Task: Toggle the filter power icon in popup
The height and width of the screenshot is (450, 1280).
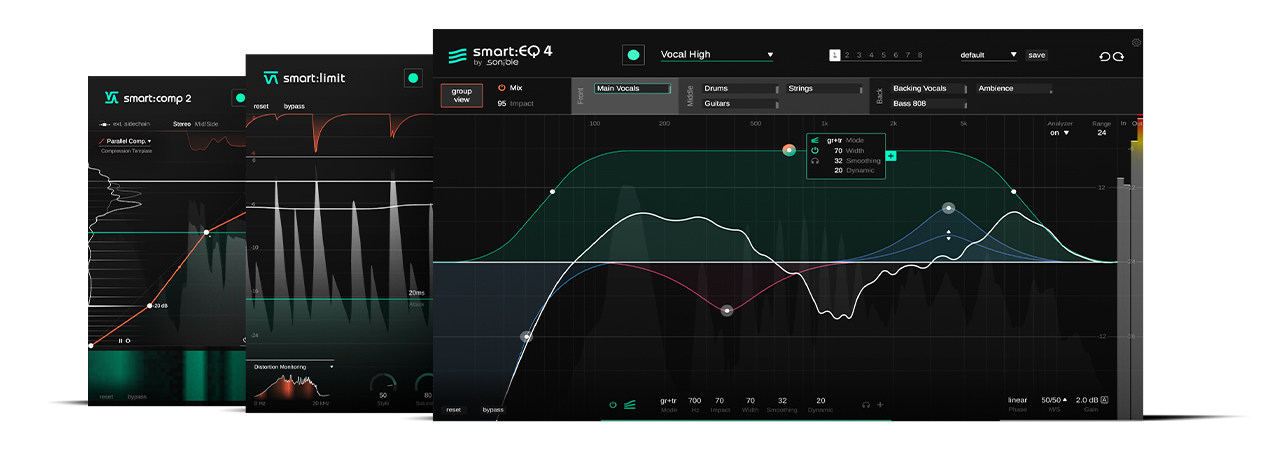Action: click(x=815, y=150)
